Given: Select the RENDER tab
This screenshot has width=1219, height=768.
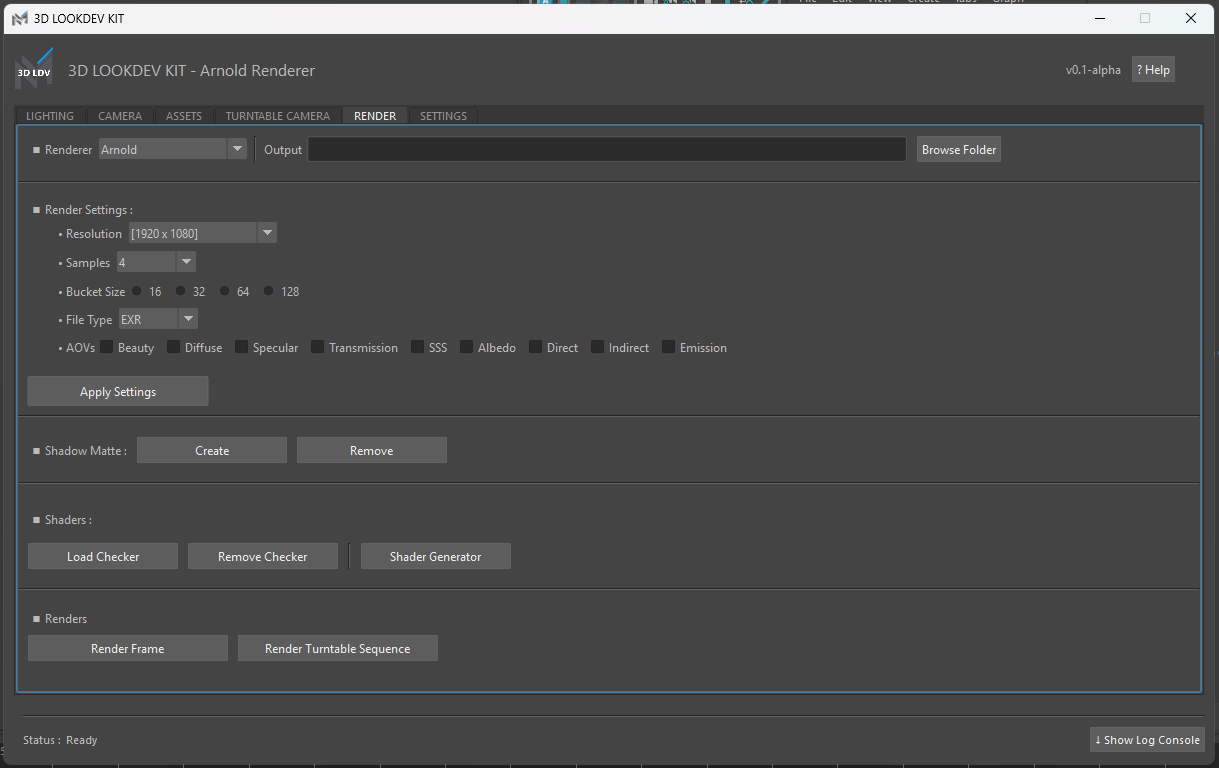Looking at the screenshot, I should (x=375, y=116).
